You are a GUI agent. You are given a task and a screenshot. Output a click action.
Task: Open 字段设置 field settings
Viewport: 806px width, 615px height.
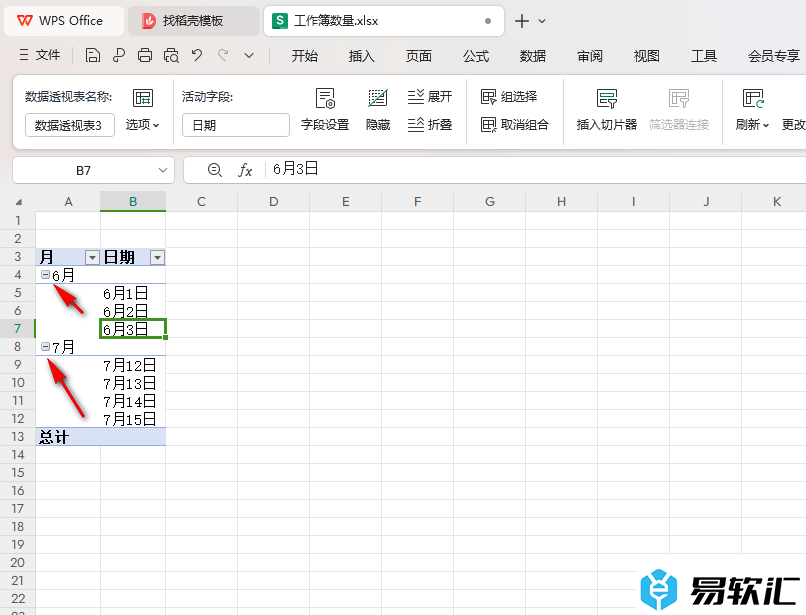[325, 110]
